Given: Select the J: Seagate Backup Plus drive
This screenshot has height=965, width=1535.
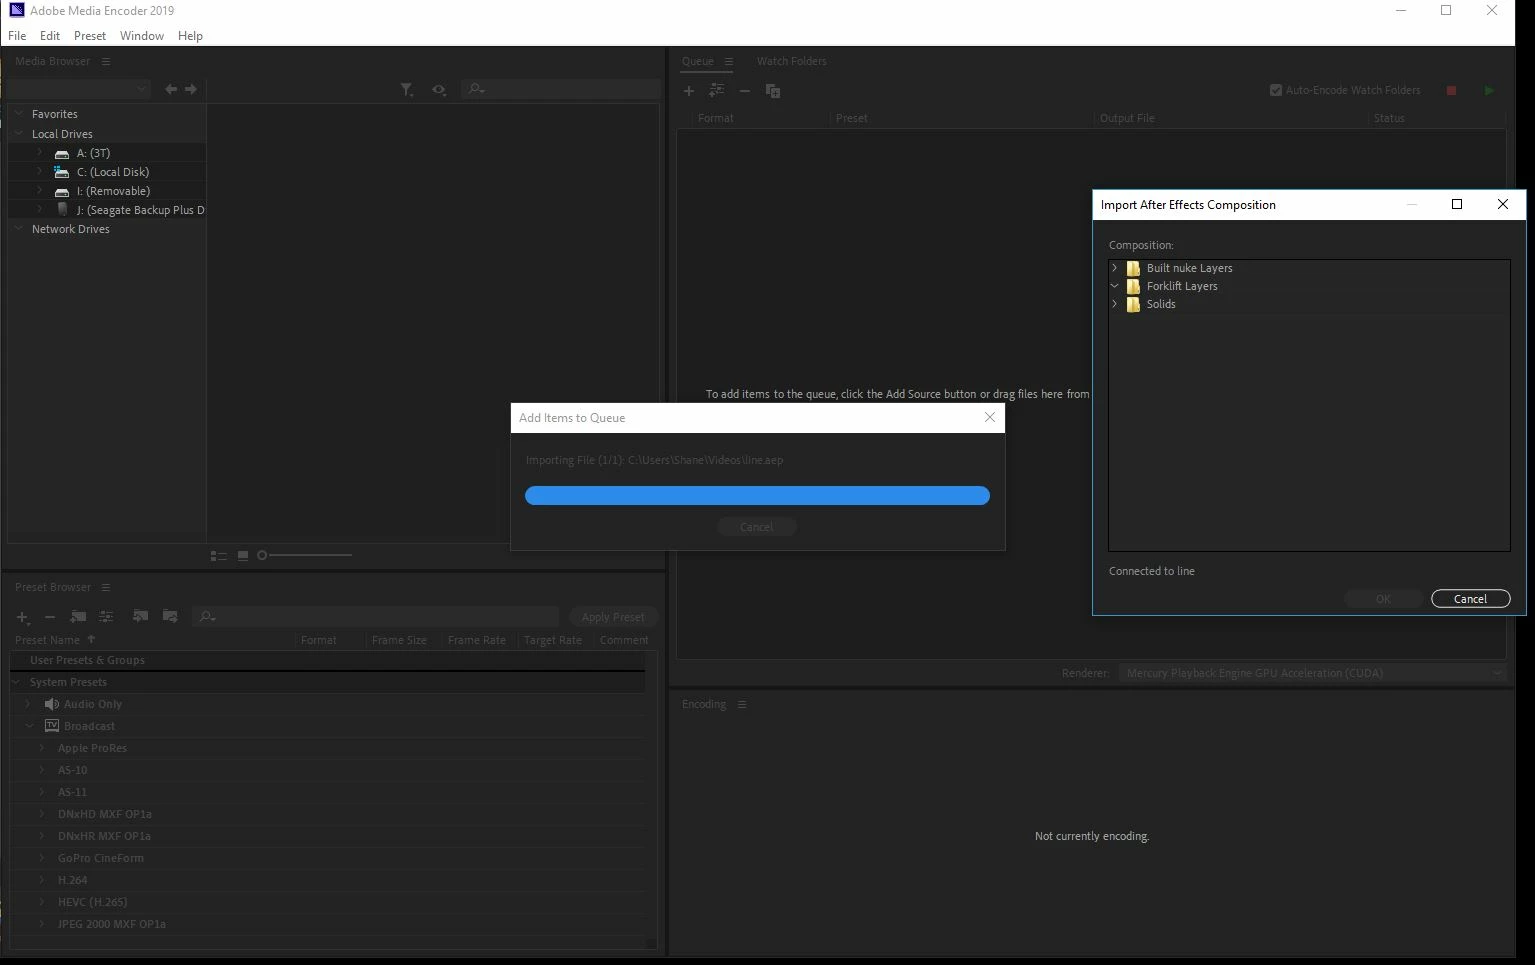Looking at the screenshot, I should (140, 210).
